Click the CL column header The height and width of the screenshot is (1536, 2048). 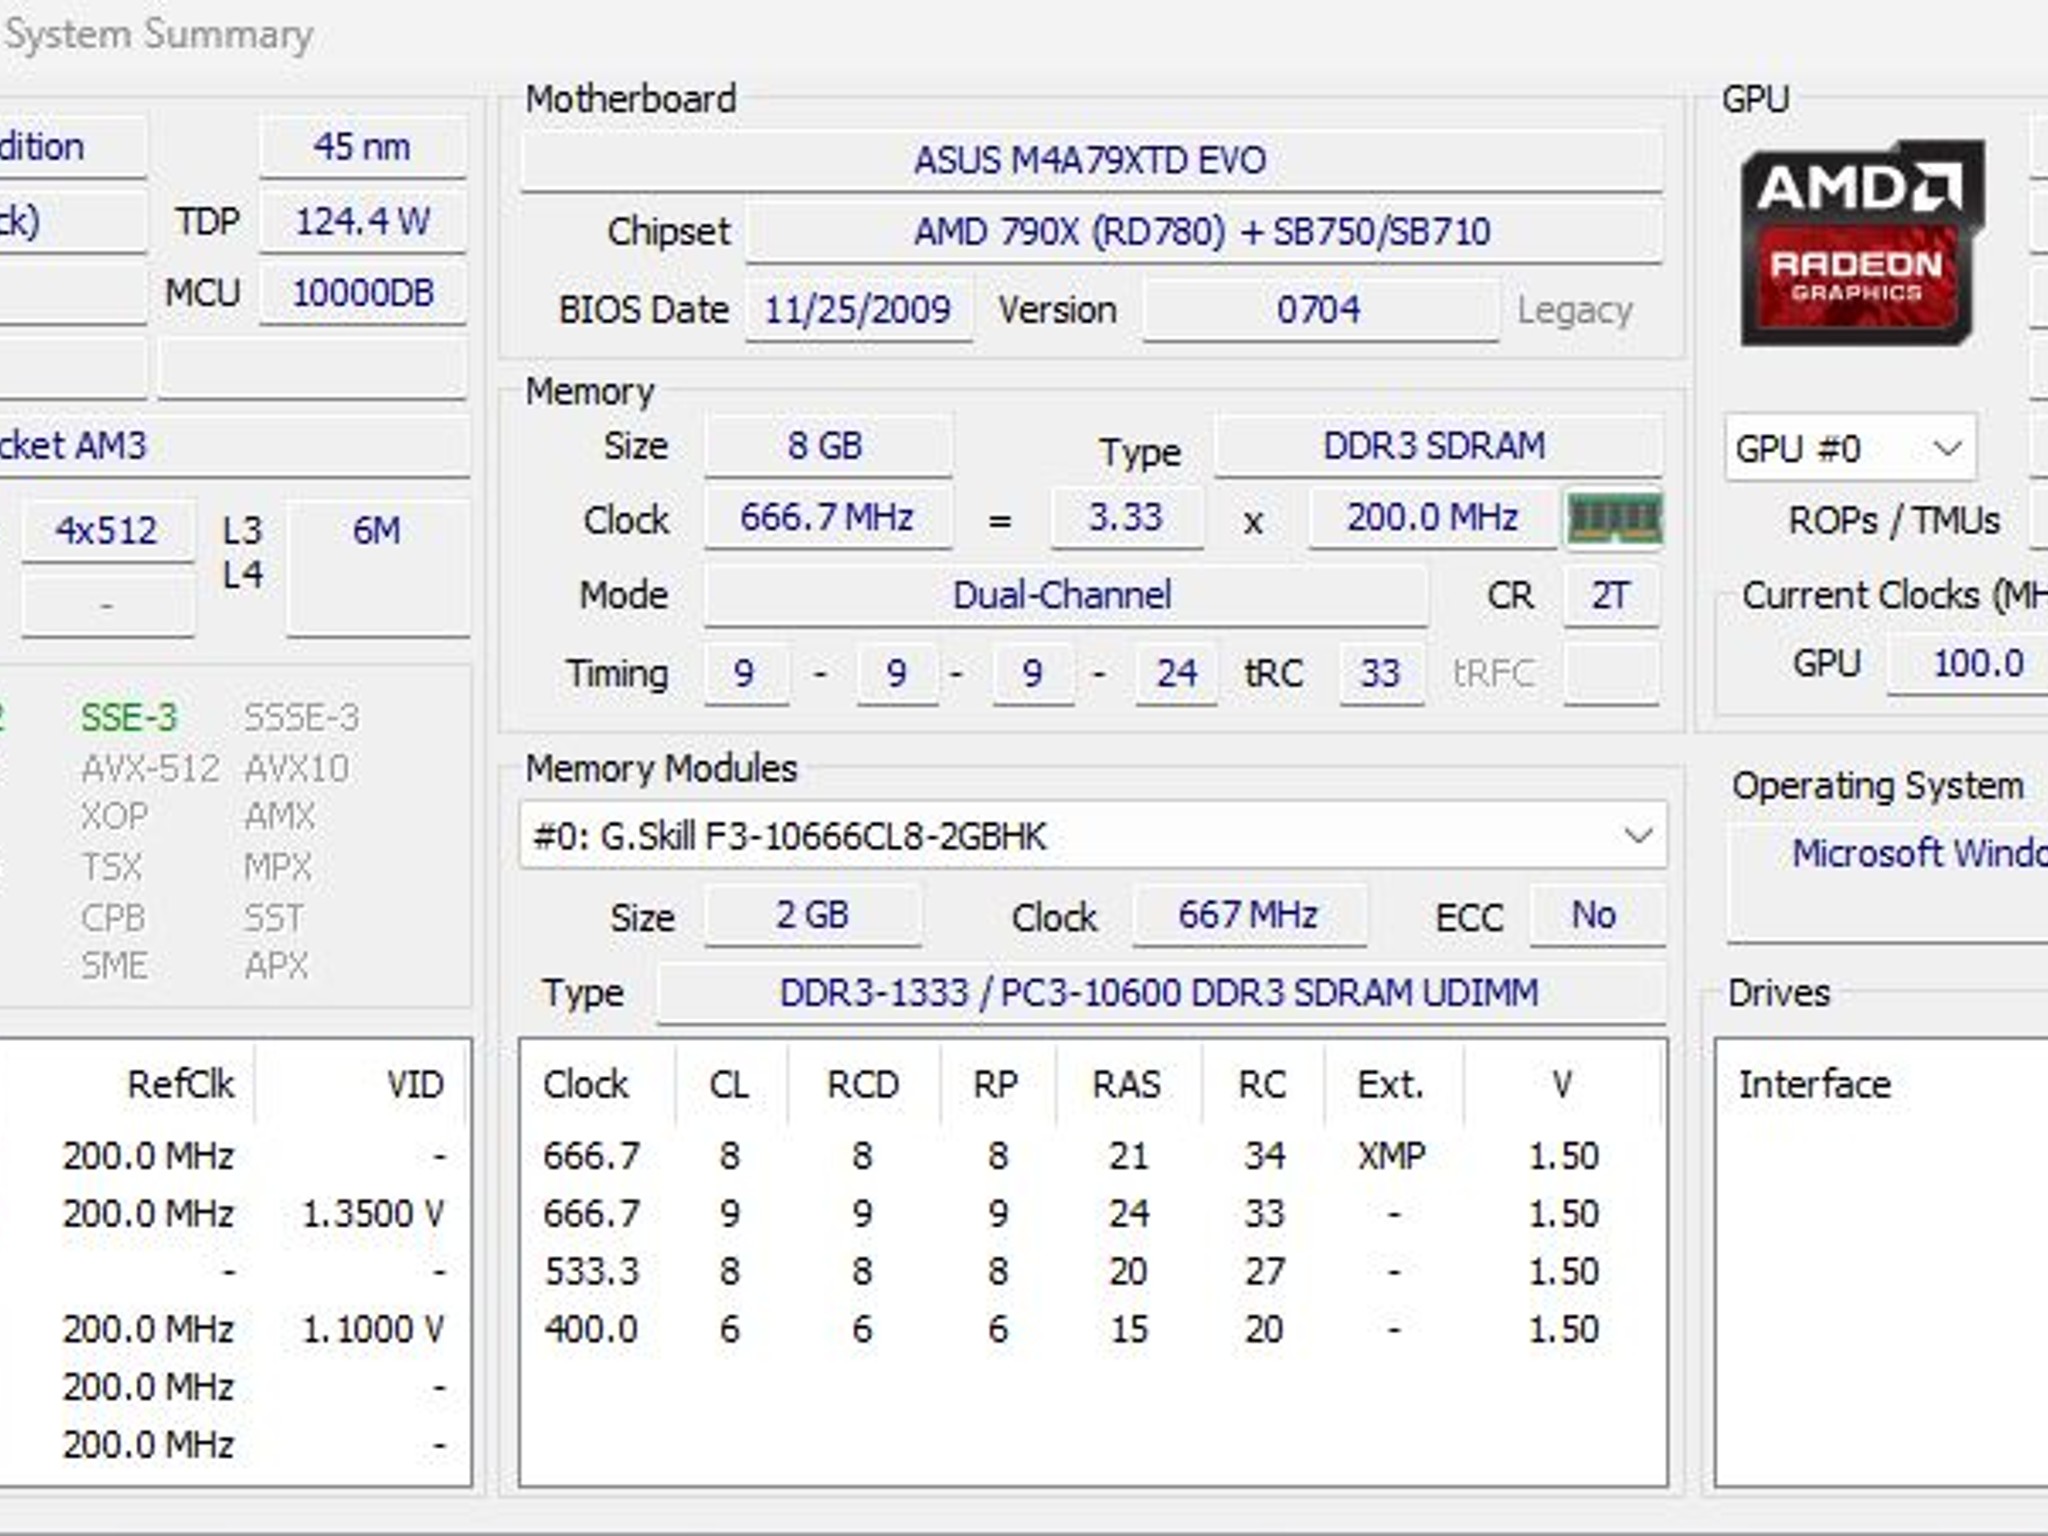[x=729, y=1085]
